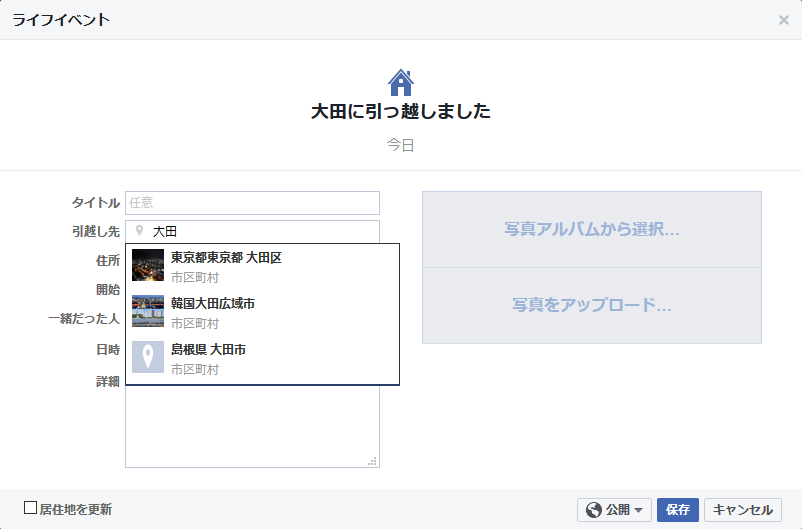The width and height of the screenshot is (802, 529).
Task: Click the 保存 button
Action: click(678, 510)
